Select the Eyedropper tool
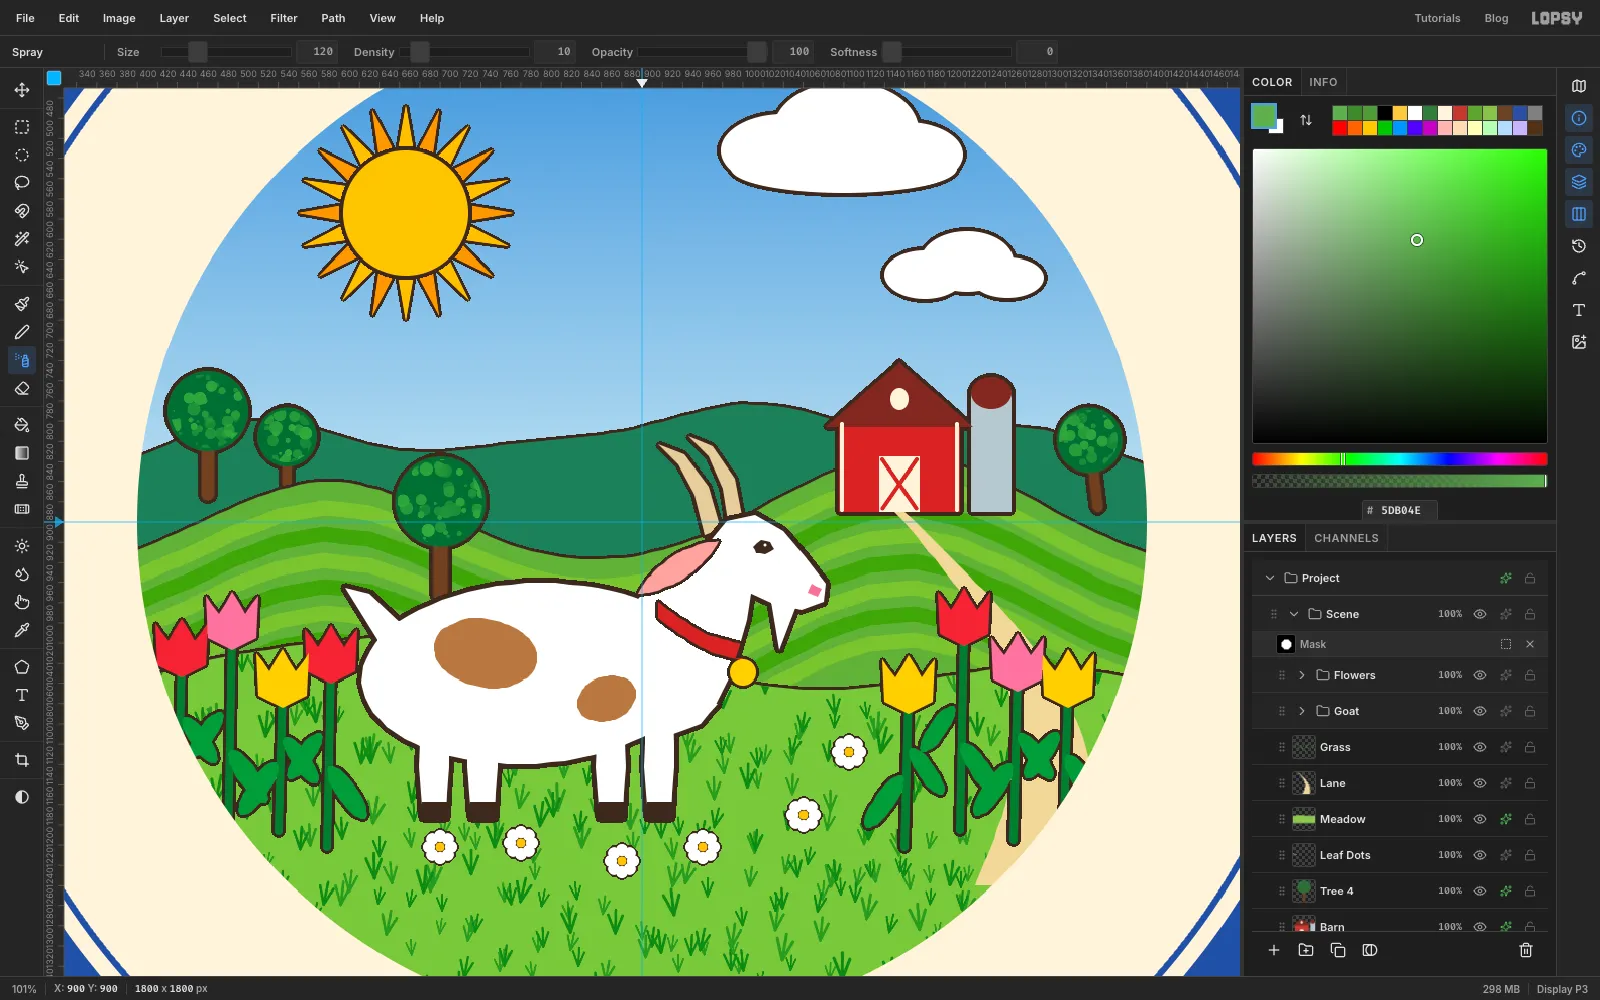1600x1000 pixels. click(22, 630)
